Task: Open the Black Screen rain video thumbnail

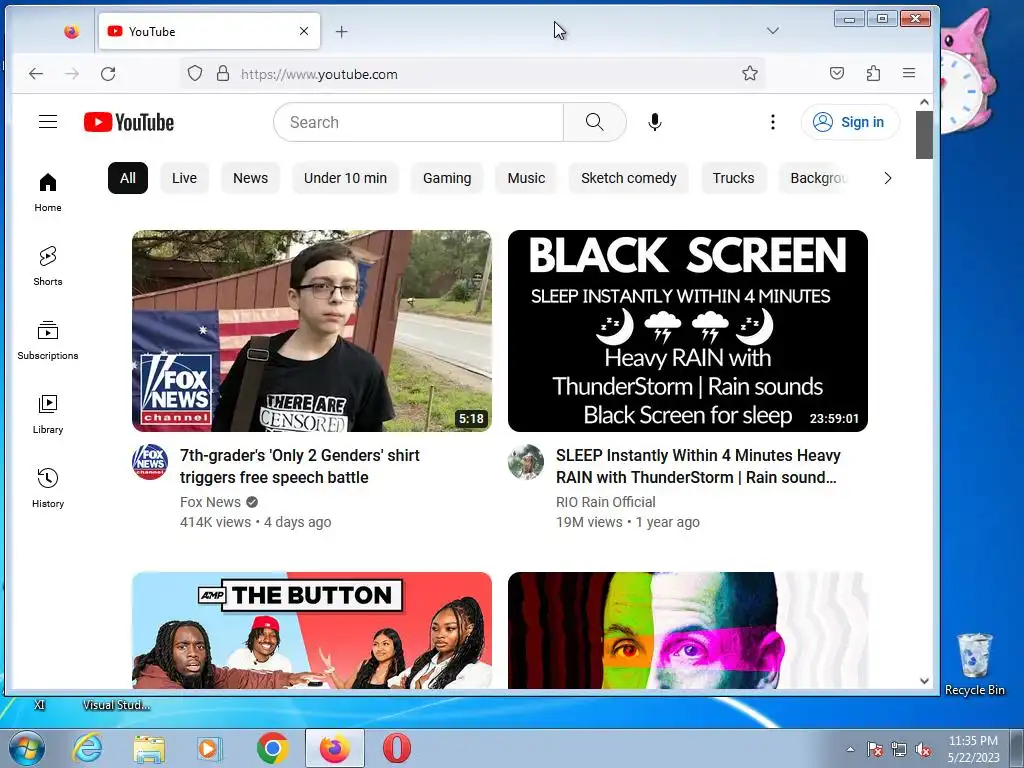Action: (688, 330)
